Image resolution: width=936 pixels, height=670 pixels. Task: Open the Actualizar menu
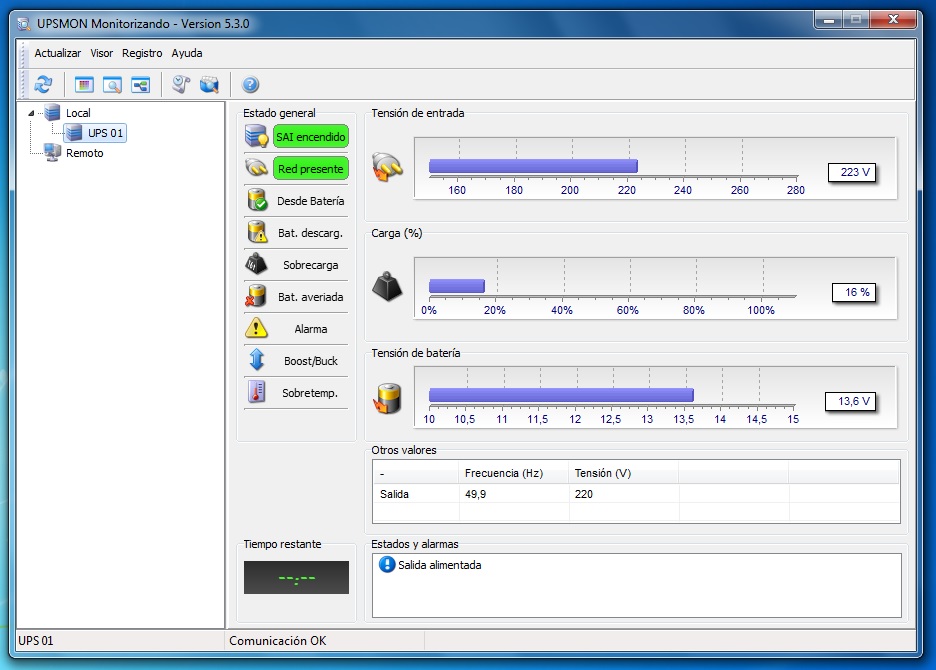pyautogui.click(x=57, y=53)
